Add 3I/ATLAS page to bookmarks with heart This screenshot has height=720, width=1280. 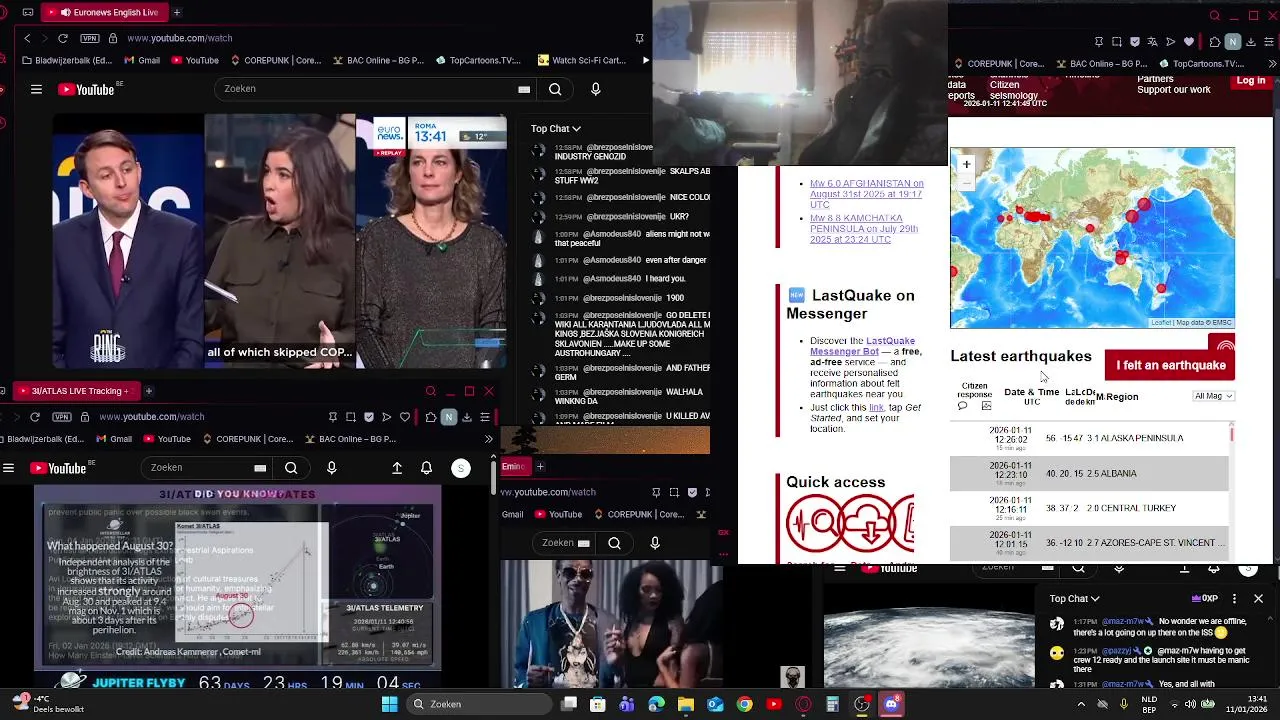(x=405, y=417)
